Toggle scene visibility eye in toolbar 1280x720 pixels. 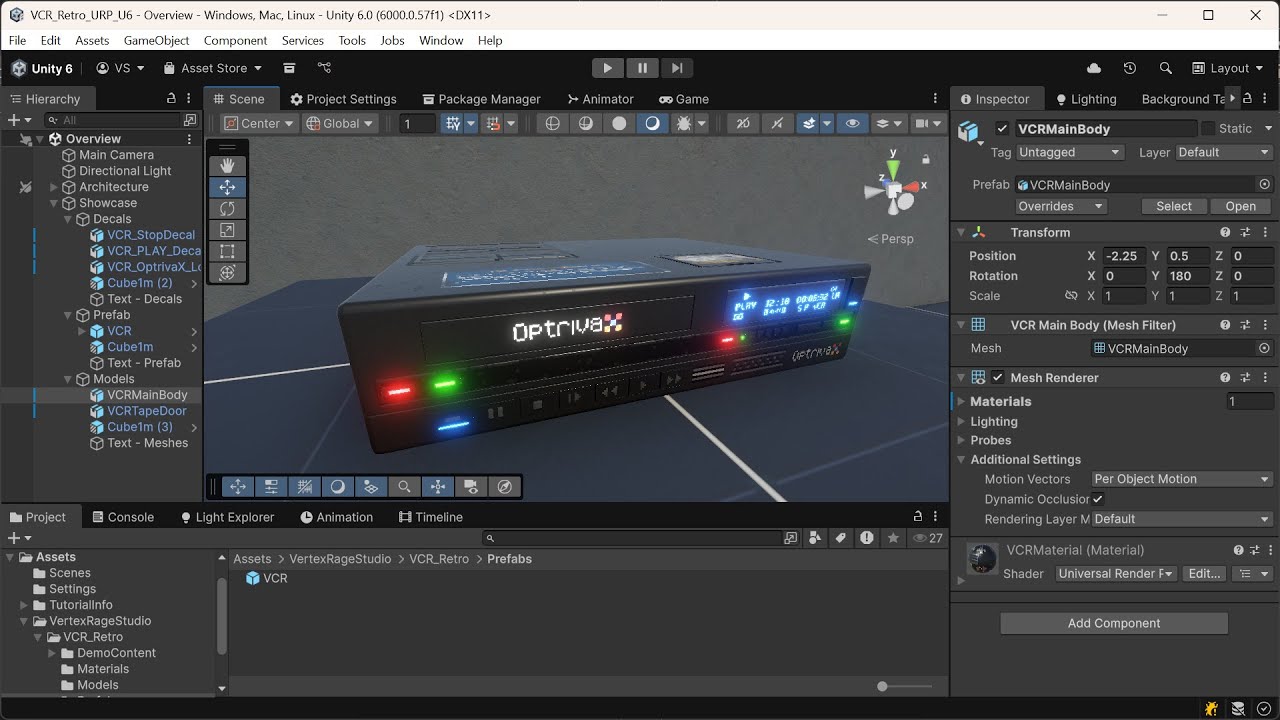pyautogui.click(x=852, y=123)
